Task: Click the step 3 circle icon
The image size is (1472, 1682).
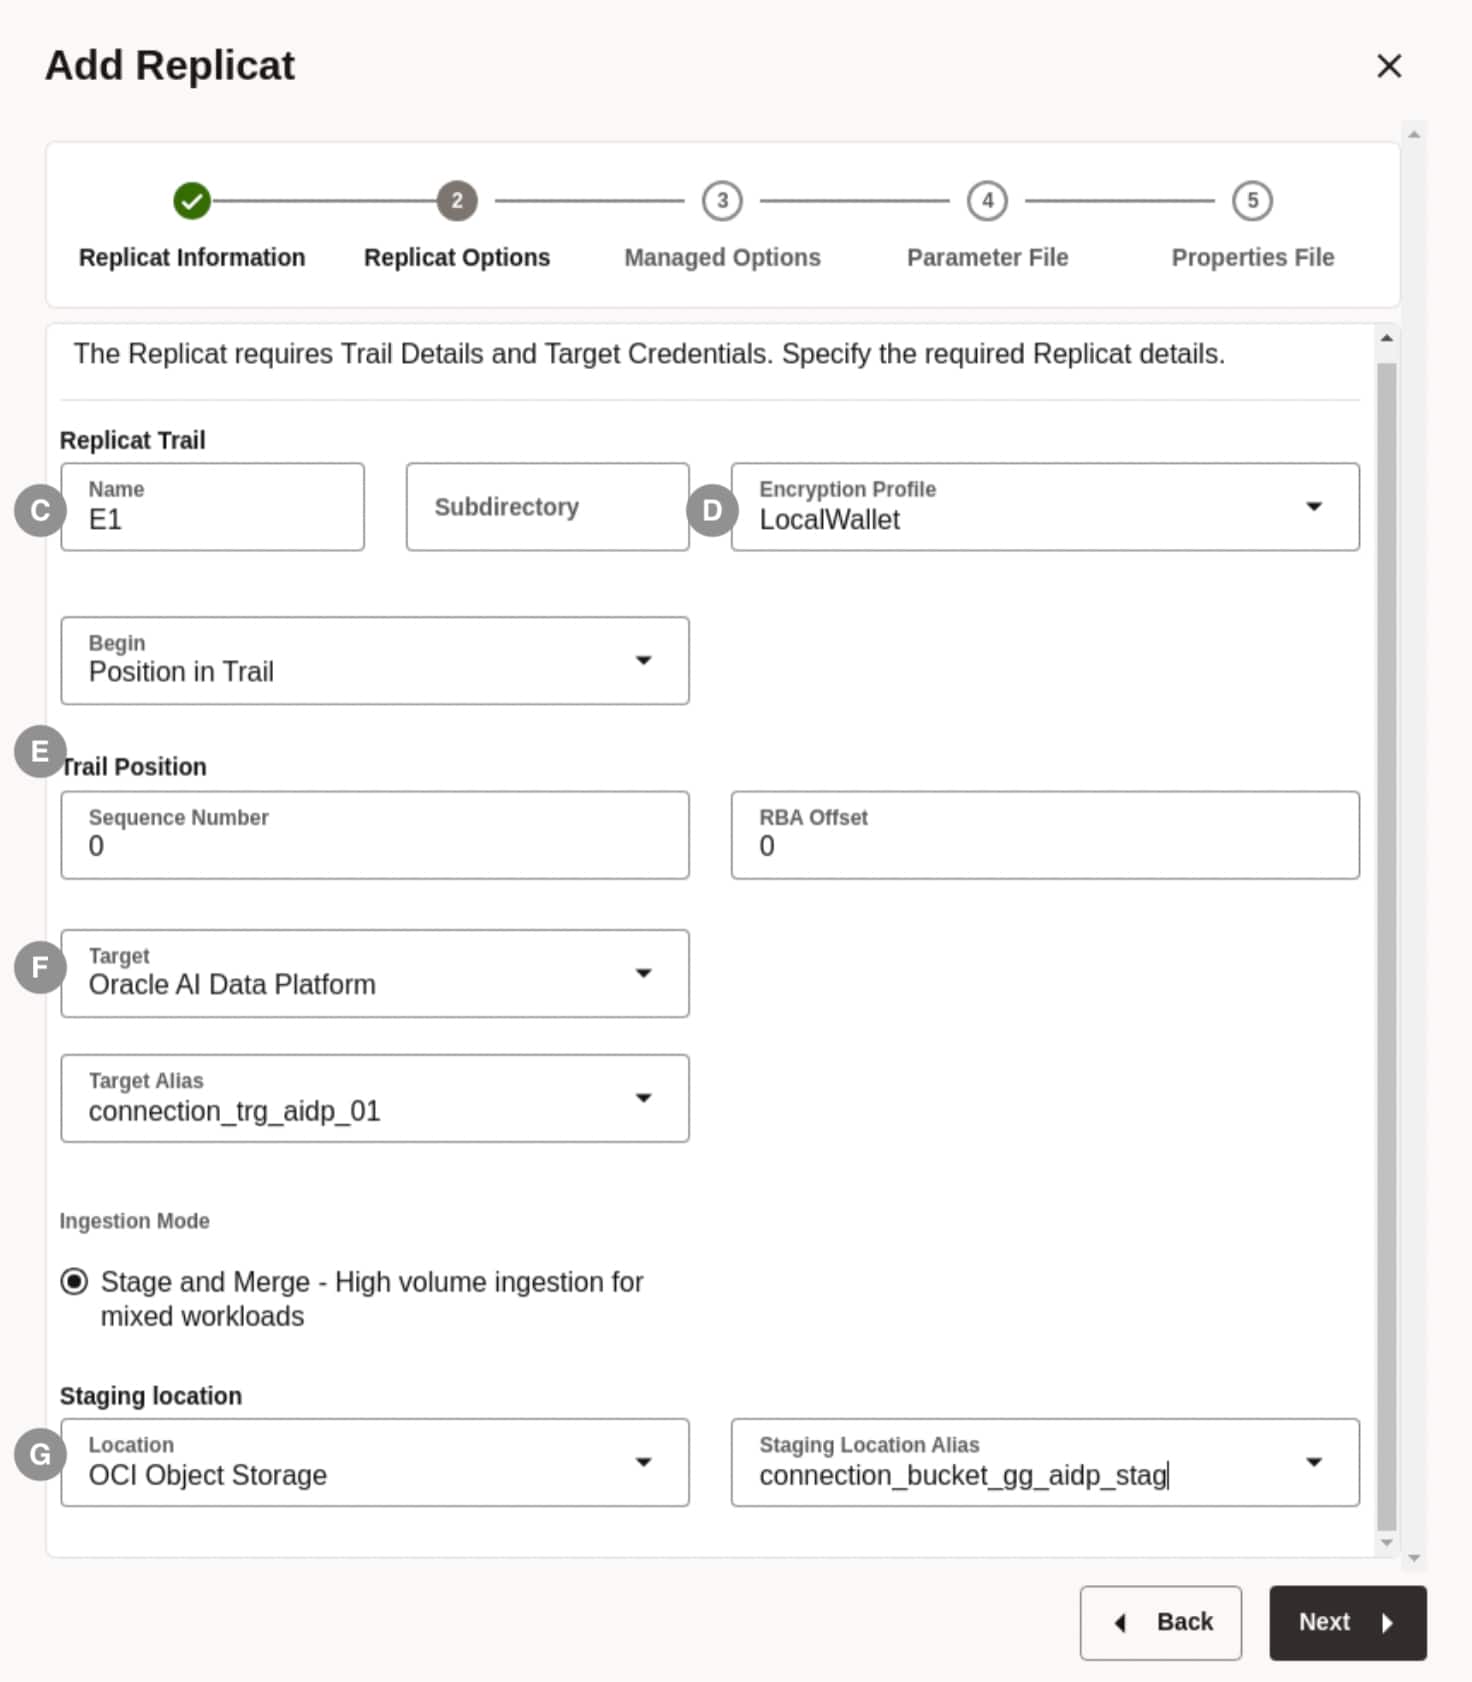Action: tap(722, 201)
